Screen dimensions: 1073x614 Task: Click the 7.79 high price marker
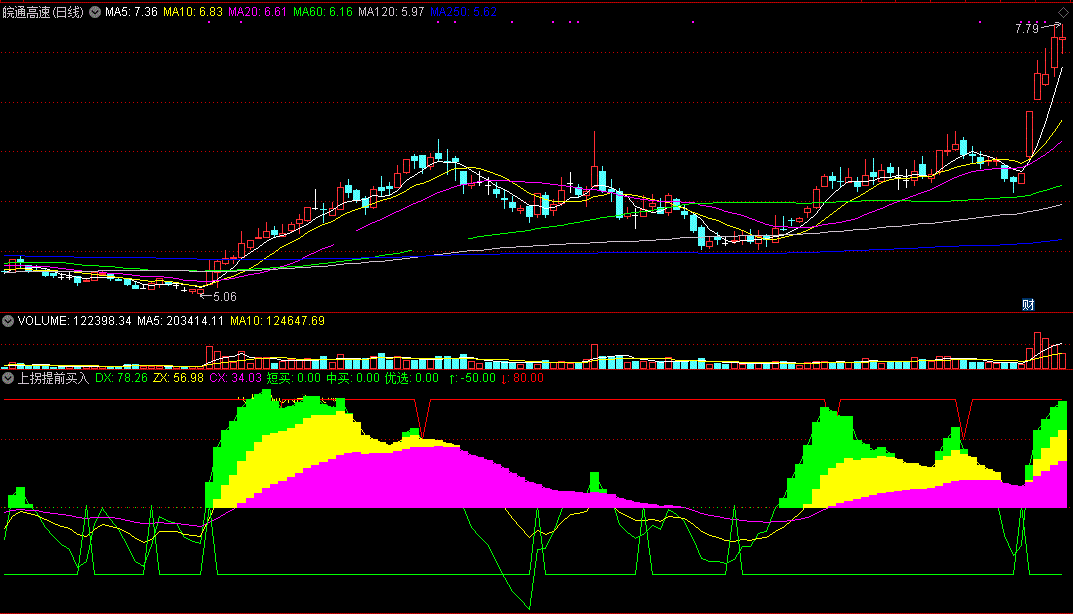tap(1026, 29)
